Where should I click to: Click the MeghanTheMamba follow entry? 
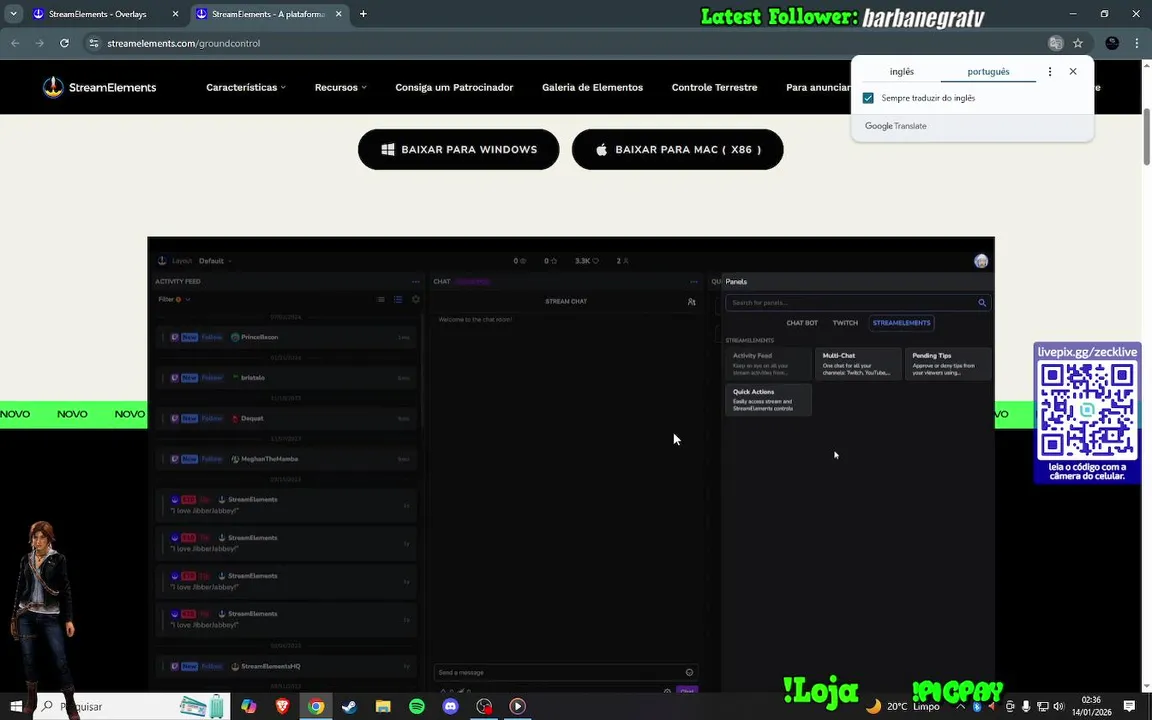click(x=287, y=459)
